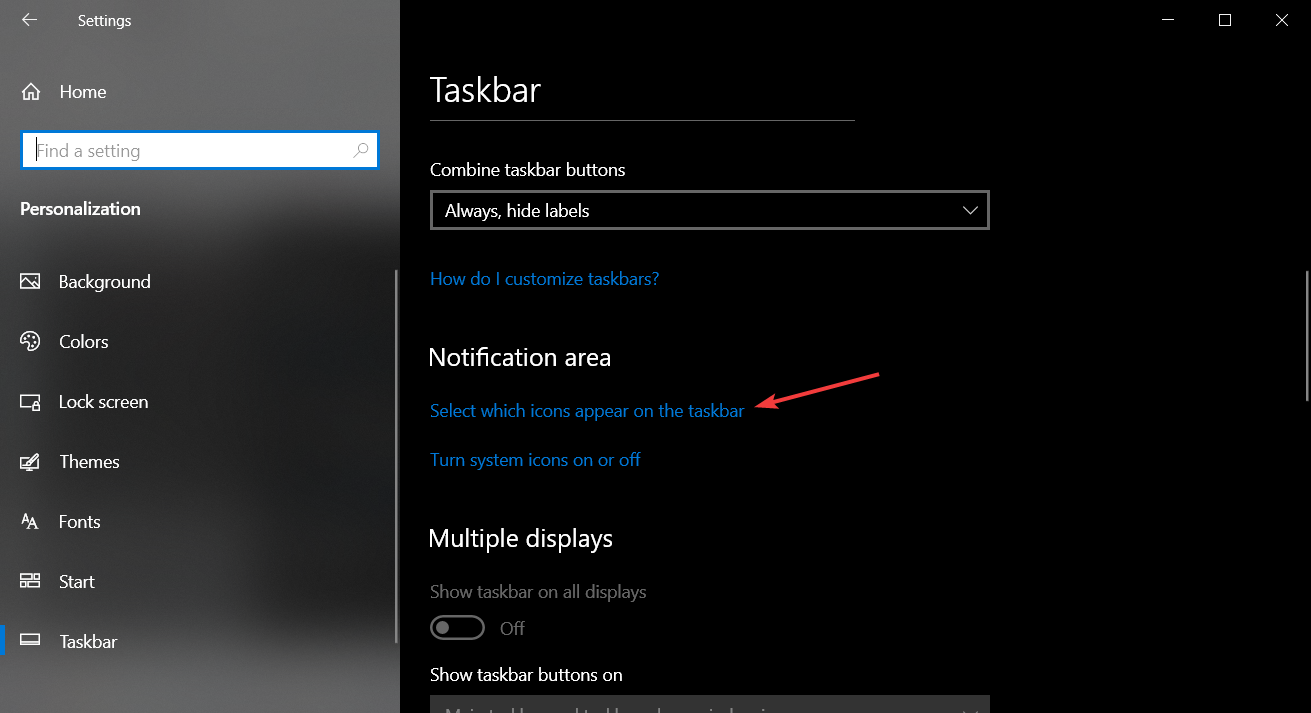Click the Multiple displays heading
1311x713 pixels.
(521, 539)
